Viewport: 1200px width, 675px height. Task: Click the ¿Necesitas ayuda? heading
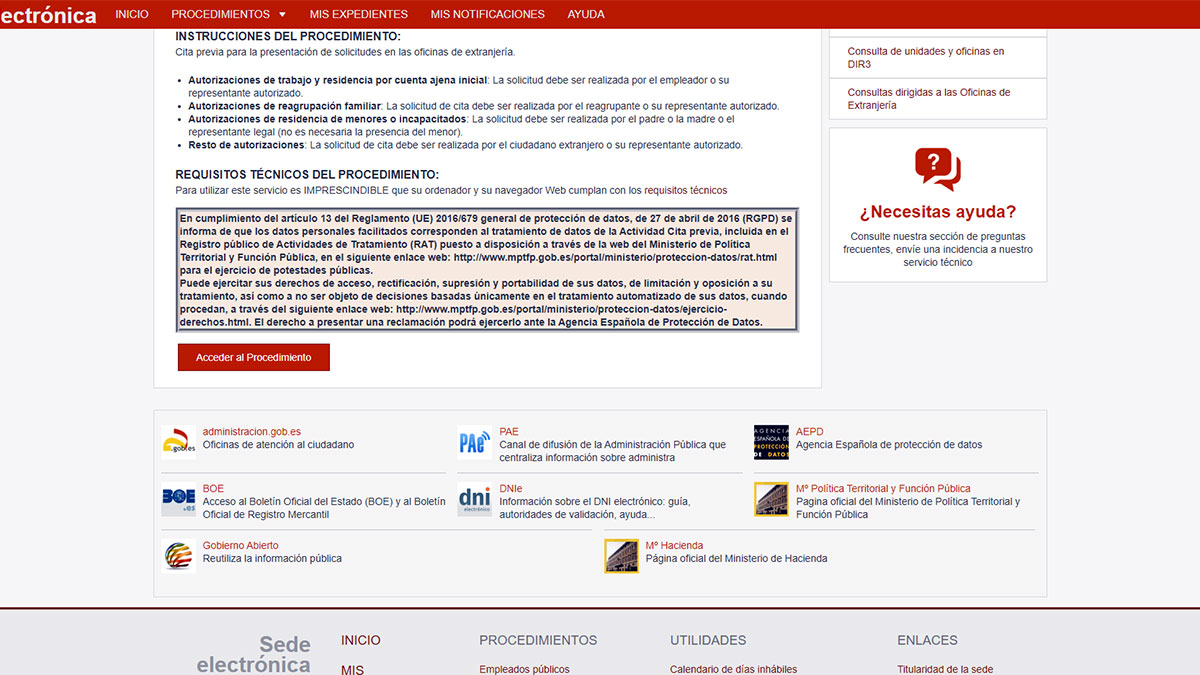pos(937,212)
